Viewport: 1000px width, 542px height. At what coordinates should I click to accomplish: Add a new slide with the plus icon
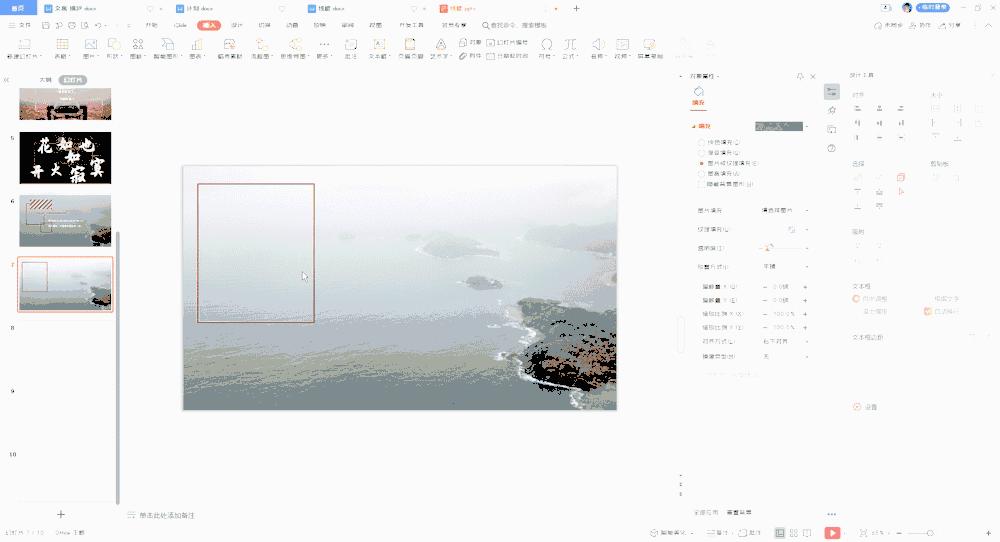(61, 514)
